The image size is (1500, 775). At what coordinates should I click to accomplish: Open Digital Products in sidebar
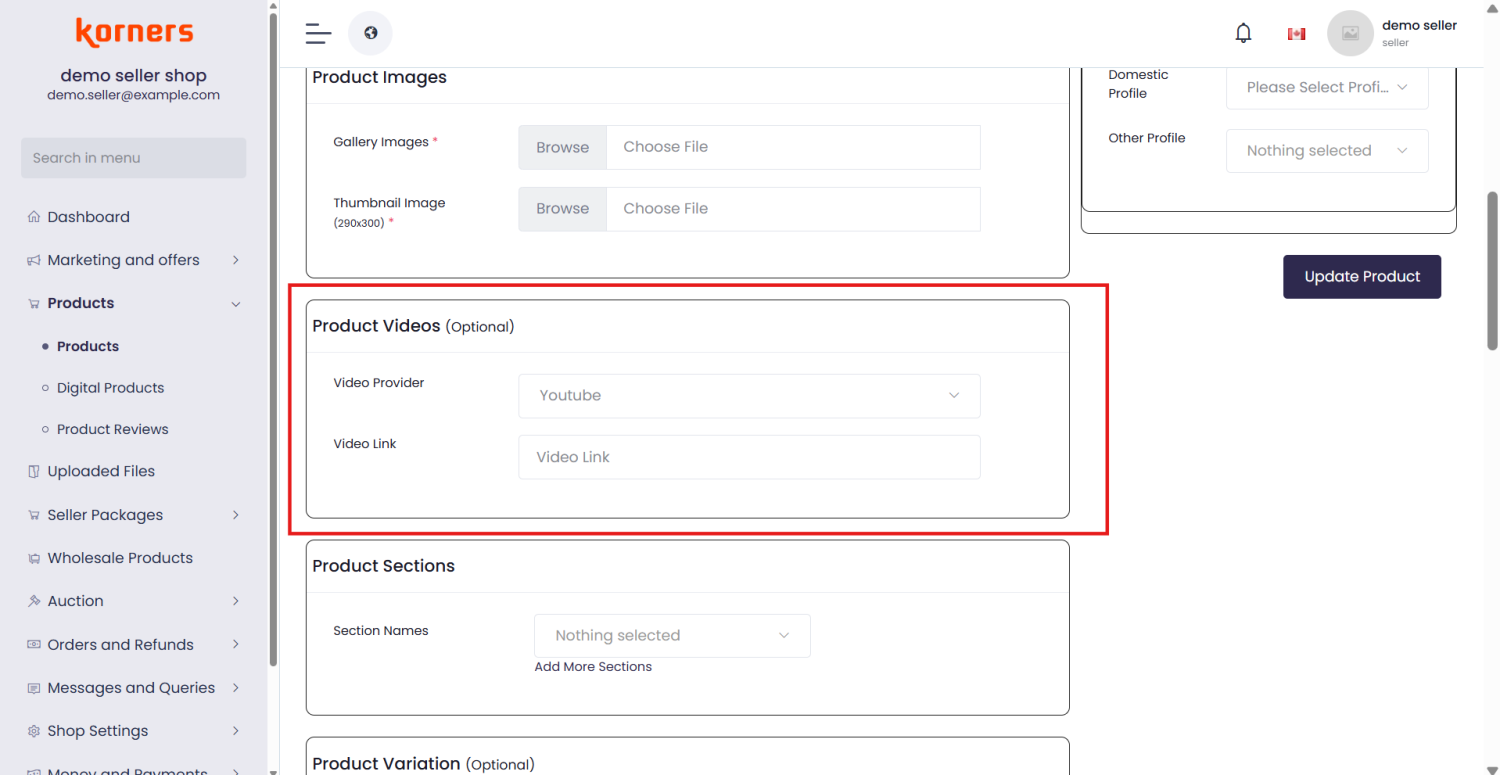click(110, 388)
